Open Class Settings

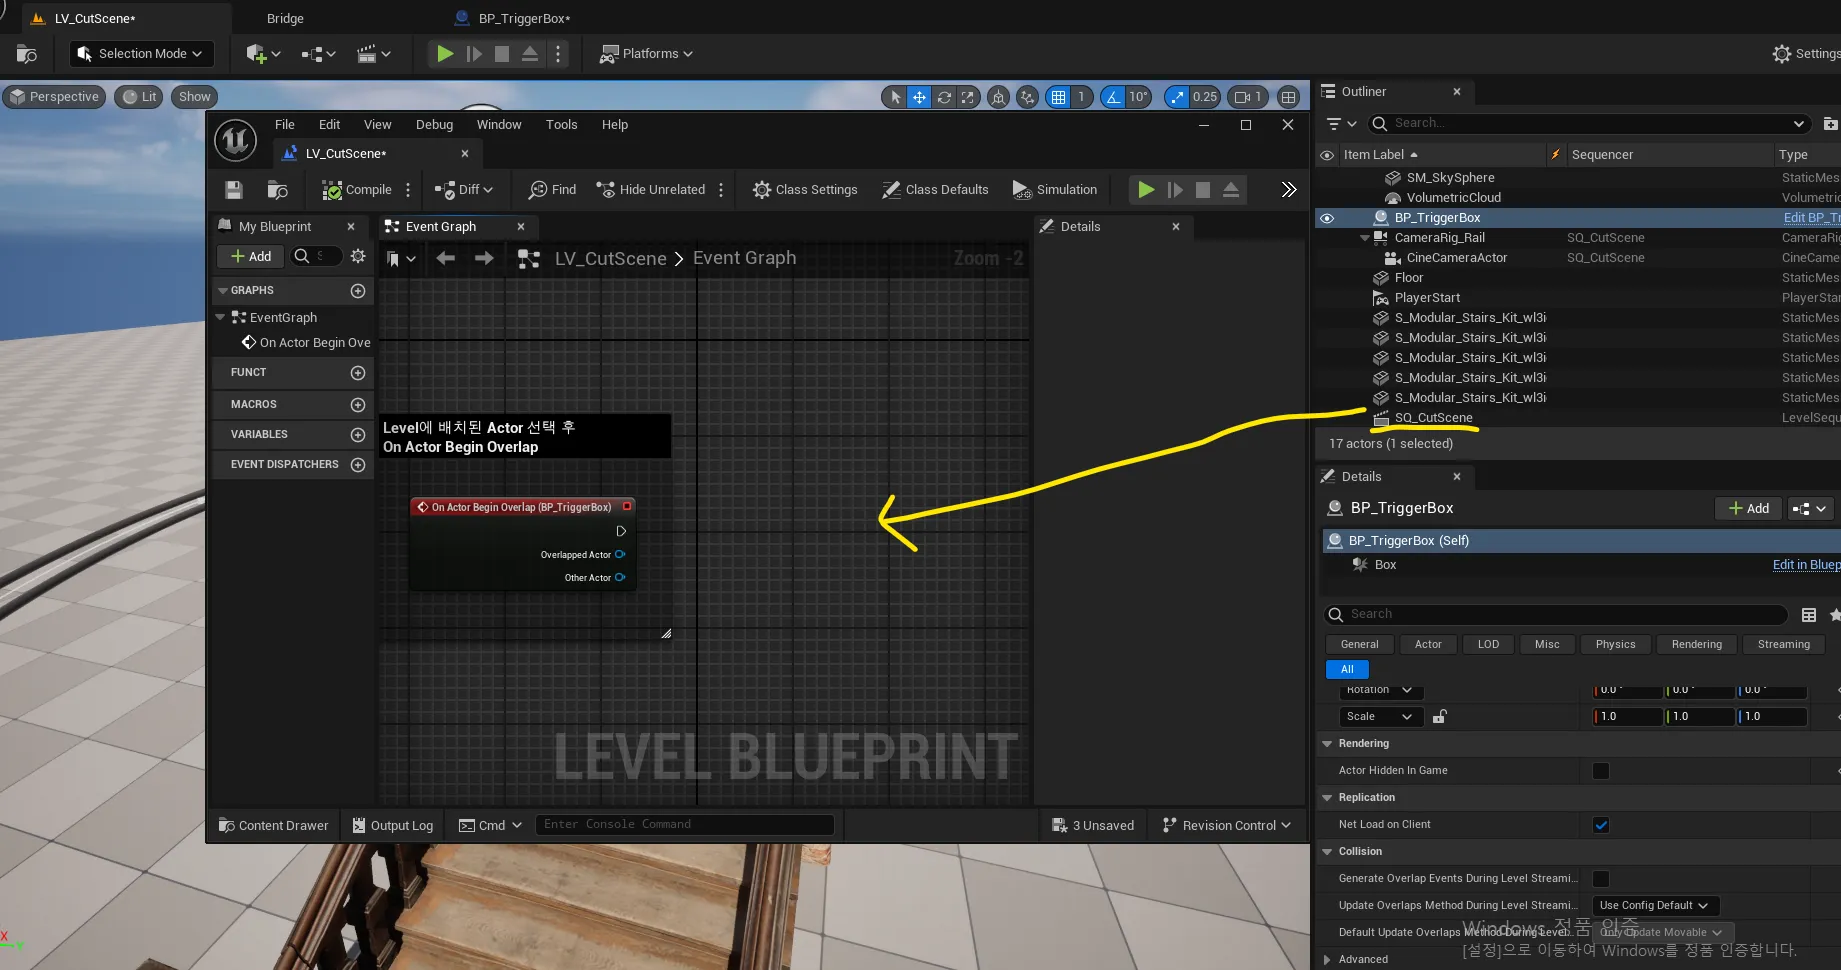(805, 190)
